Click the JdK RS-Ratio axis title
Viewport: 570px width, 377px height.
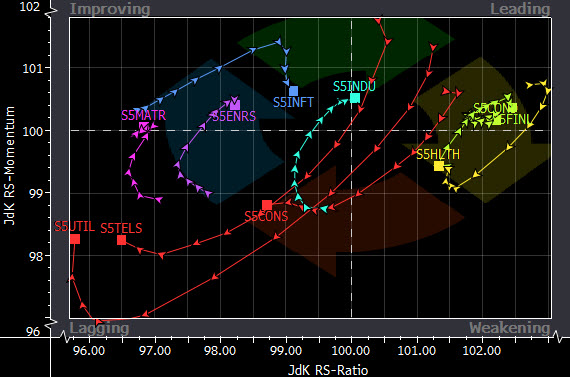(328, 370)
